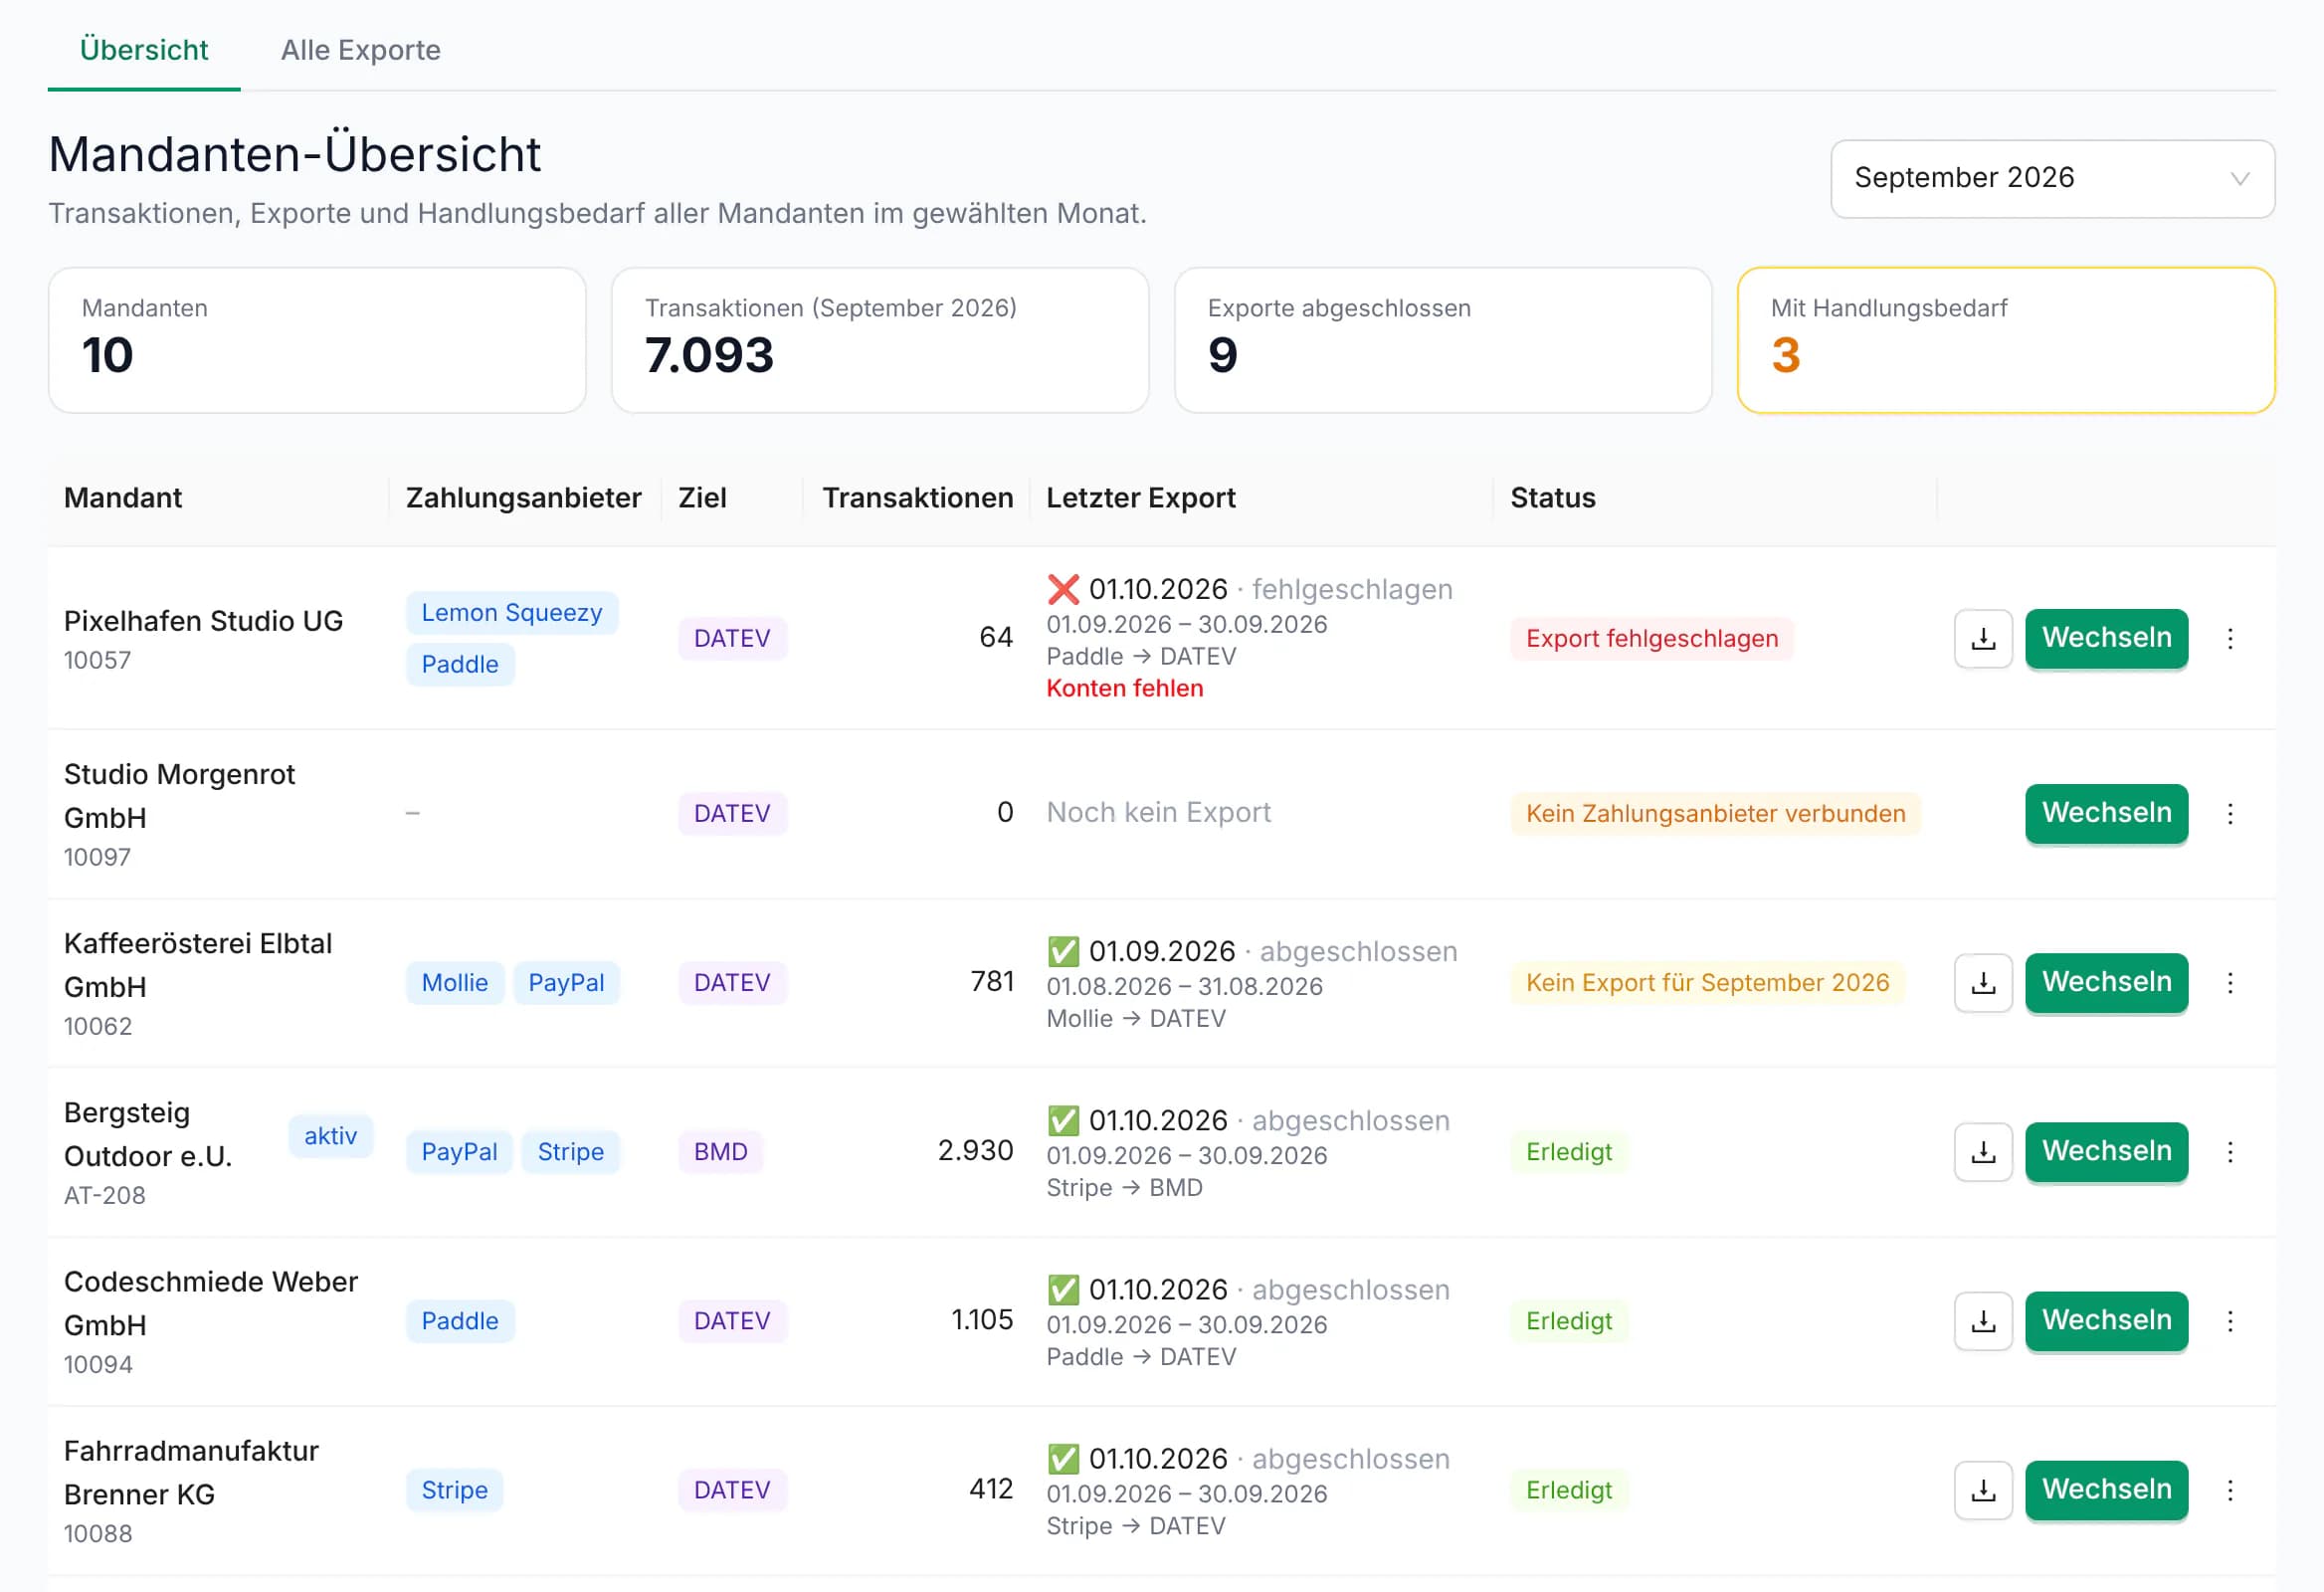
Task: Switch to the Alle Exporte tab
Action: point(360,50)
